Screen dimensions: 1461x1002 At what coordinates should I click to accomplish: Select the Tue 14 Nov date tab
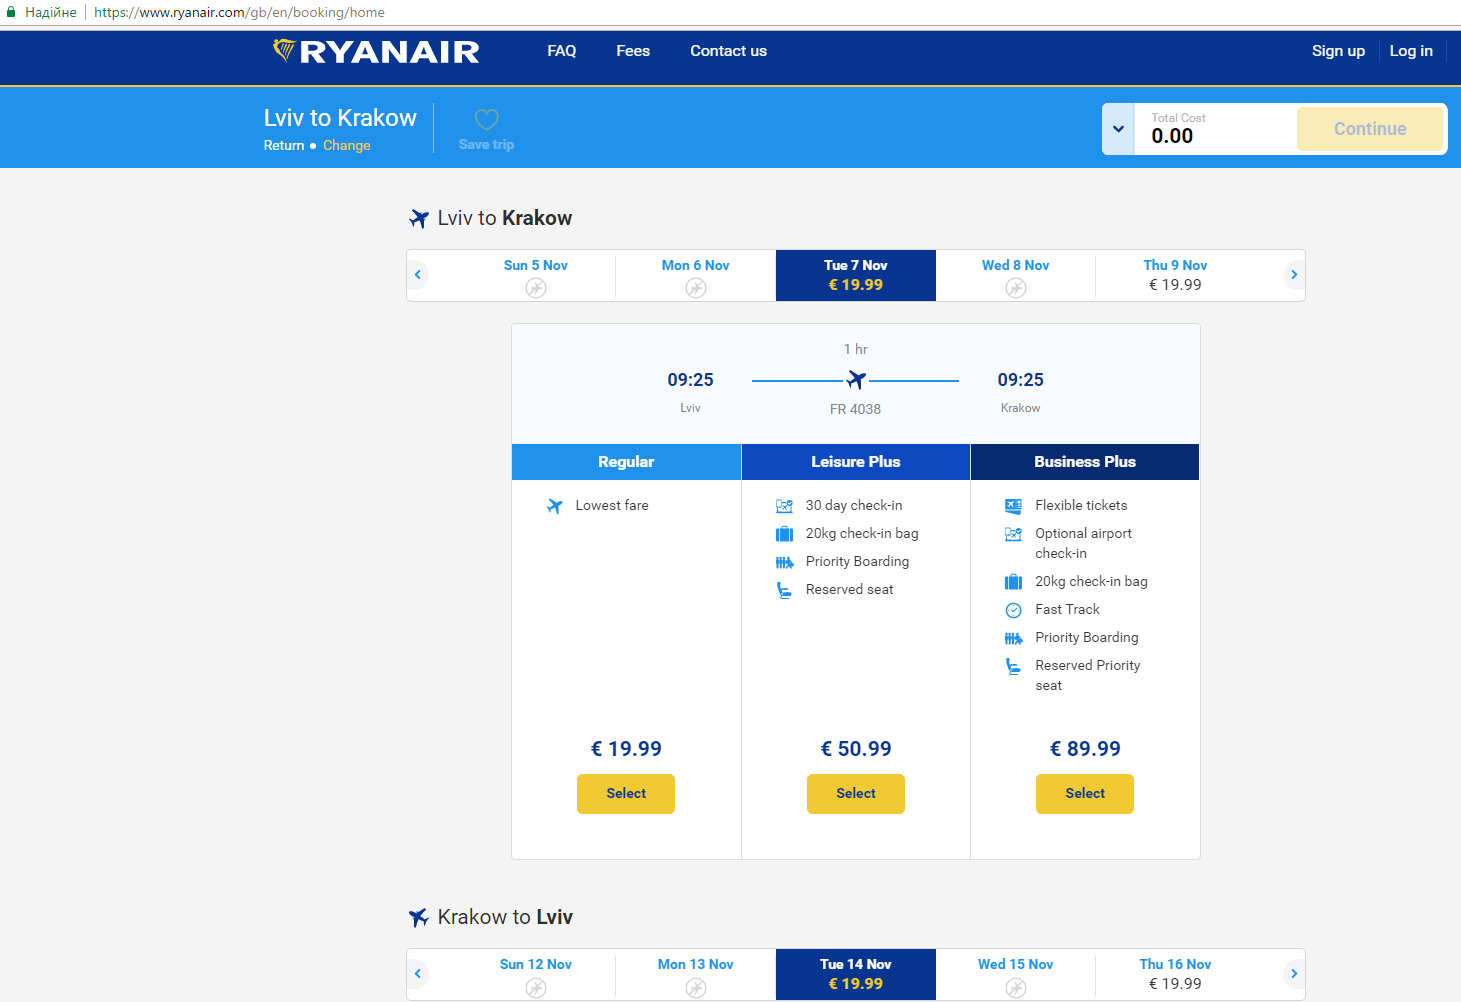point(856,974)
